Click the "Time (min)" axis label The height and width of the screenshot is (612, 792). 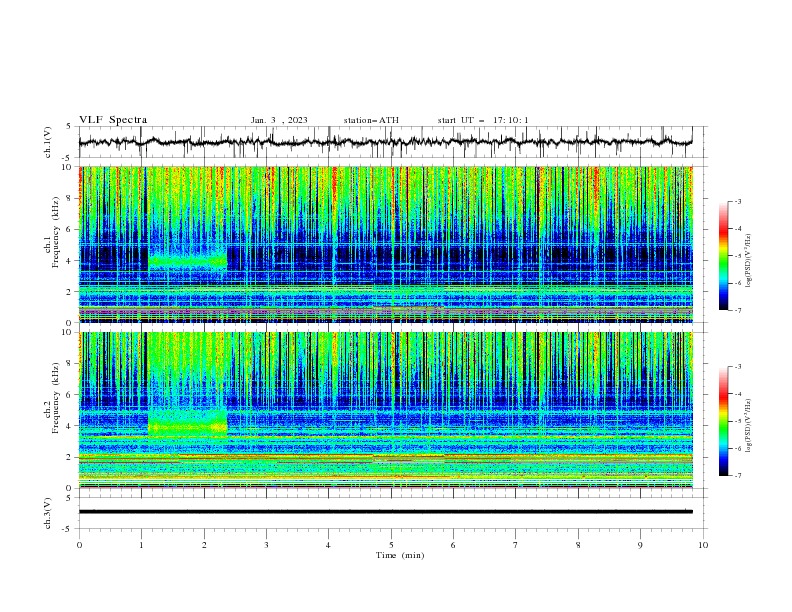coord(400,555)
